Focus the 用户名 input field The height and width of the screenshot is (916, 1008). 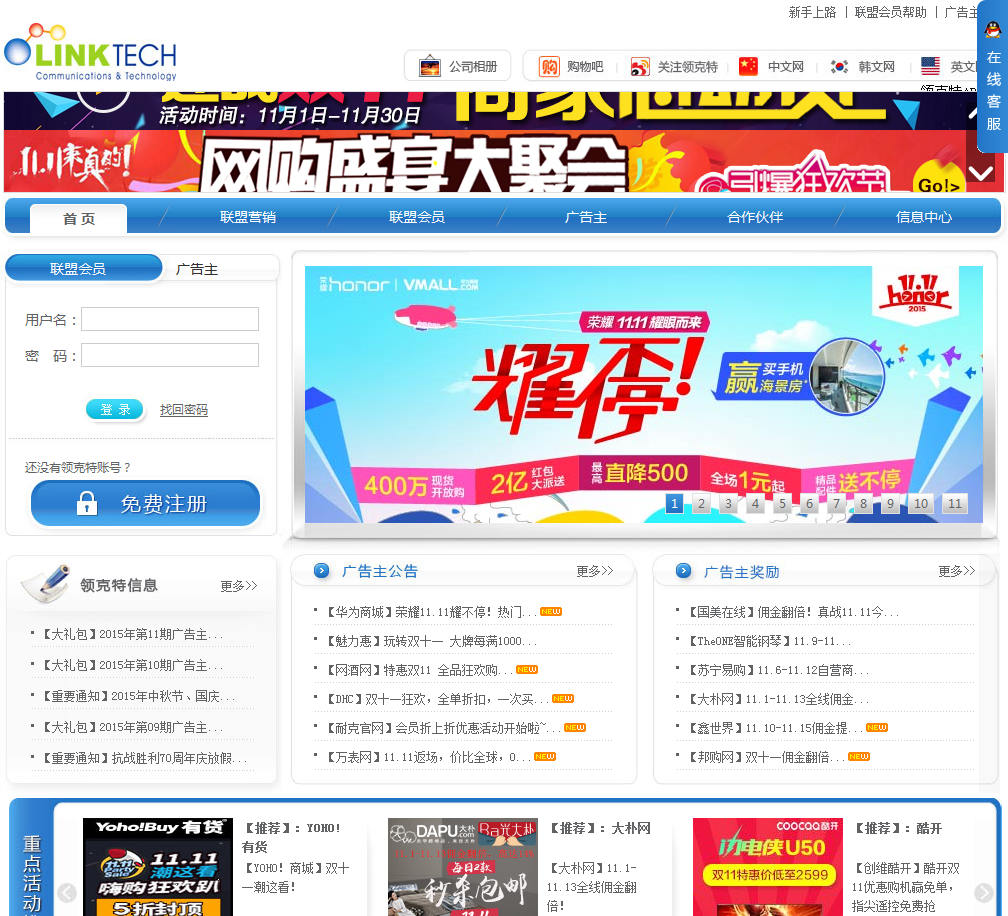(x=170, y=319)
